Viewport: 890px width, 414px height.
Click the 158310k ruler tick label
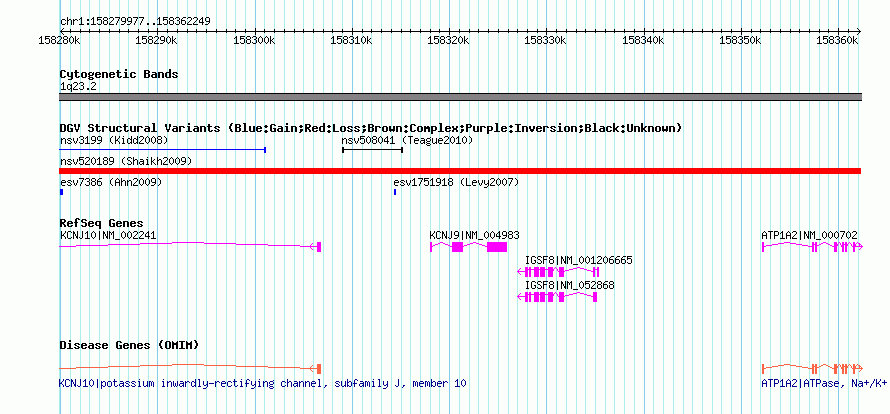pos(351,40)
